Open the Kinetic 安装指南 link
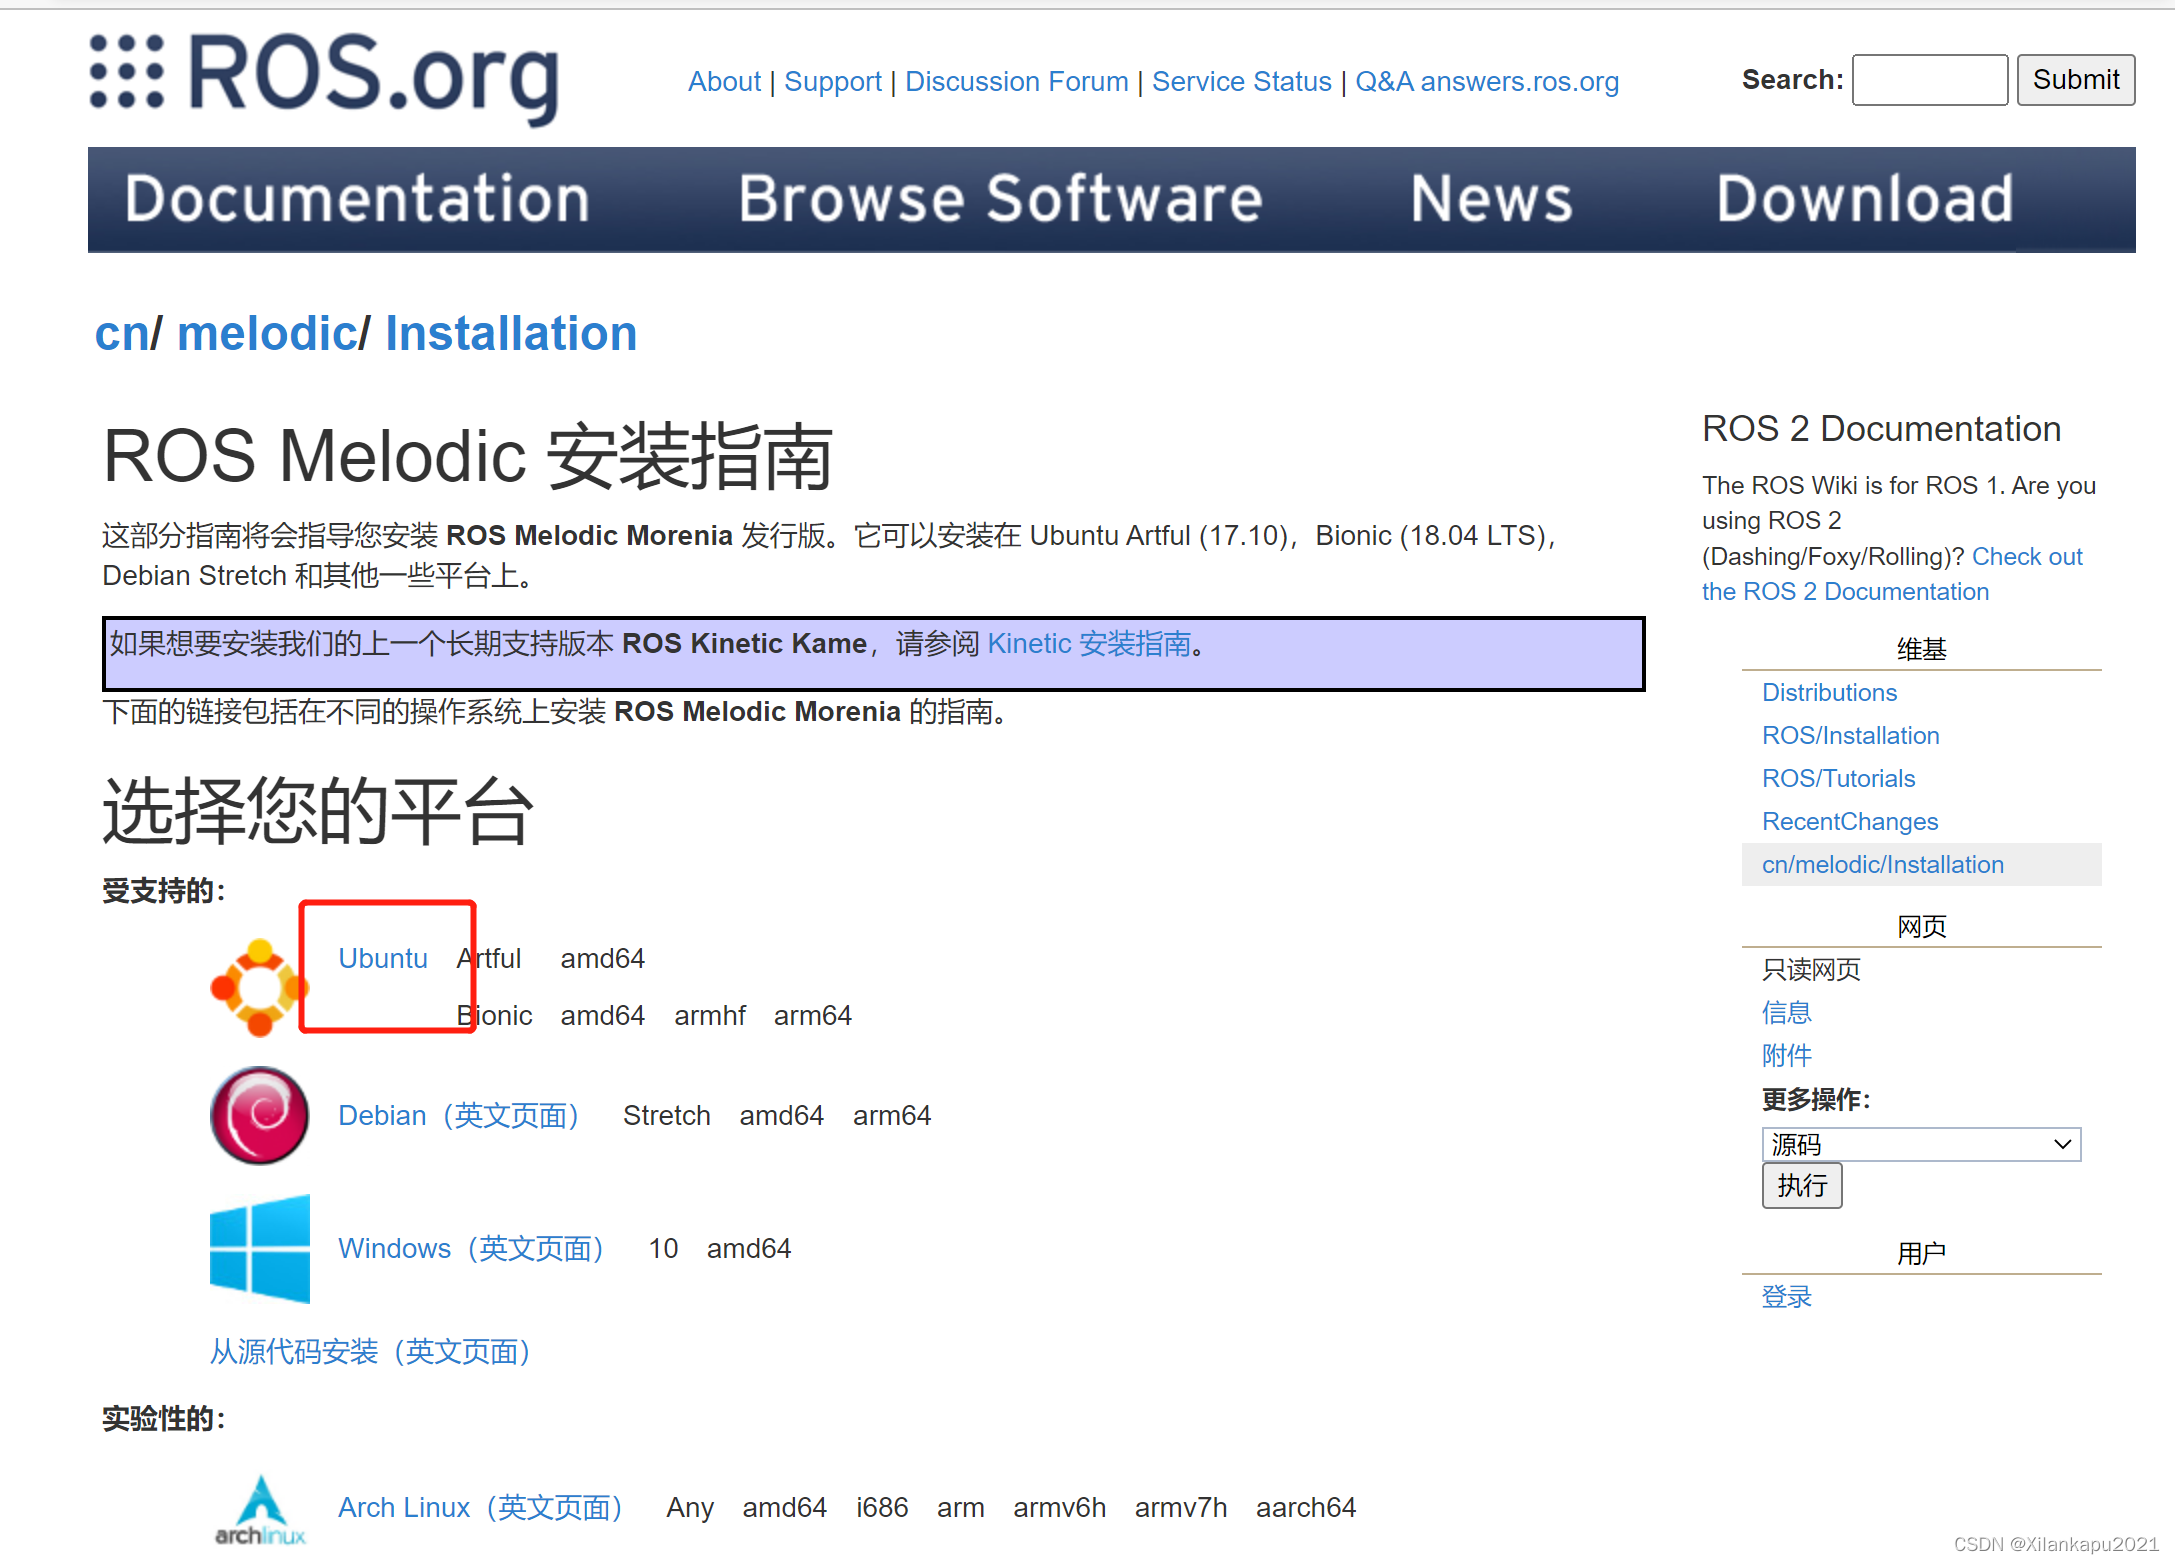Screen dimensions: 2175x1564 (1089, 643)
